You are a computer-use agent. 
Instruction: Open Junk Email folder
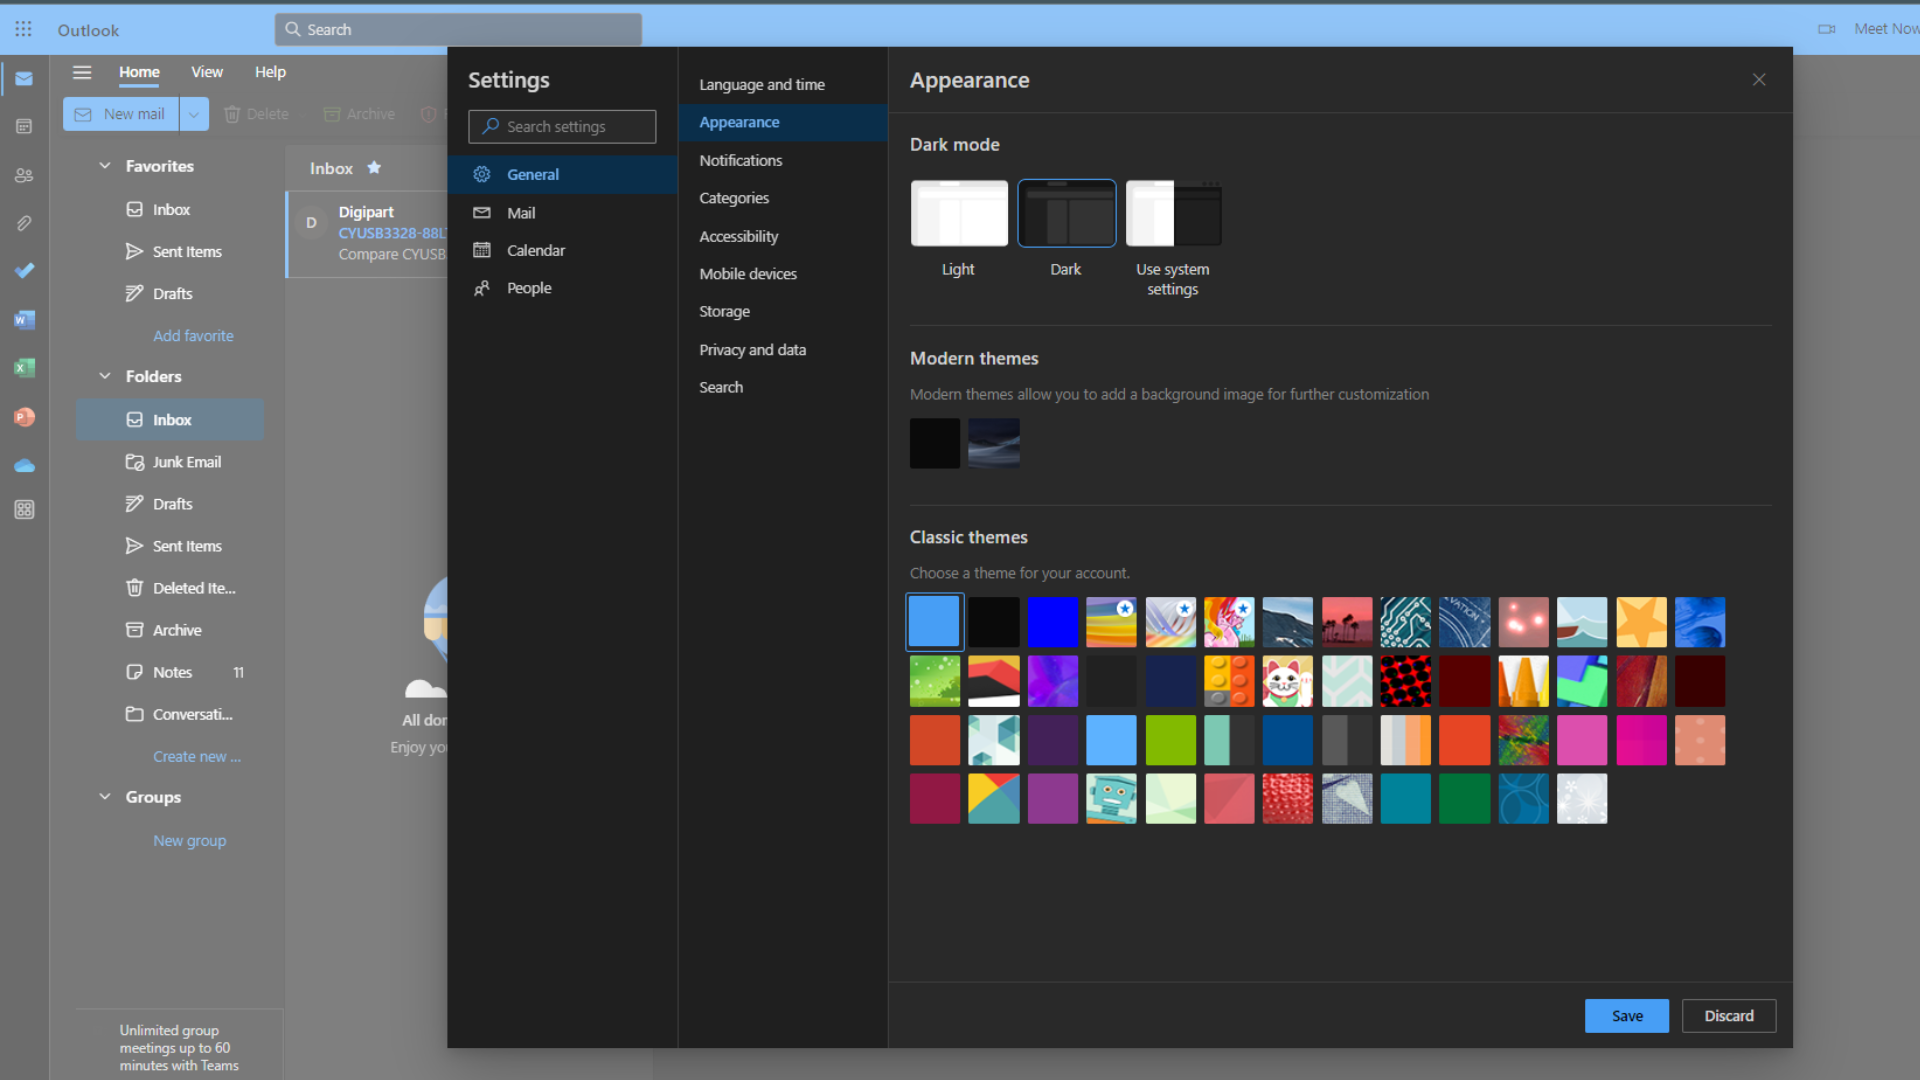tap(170, 462)
